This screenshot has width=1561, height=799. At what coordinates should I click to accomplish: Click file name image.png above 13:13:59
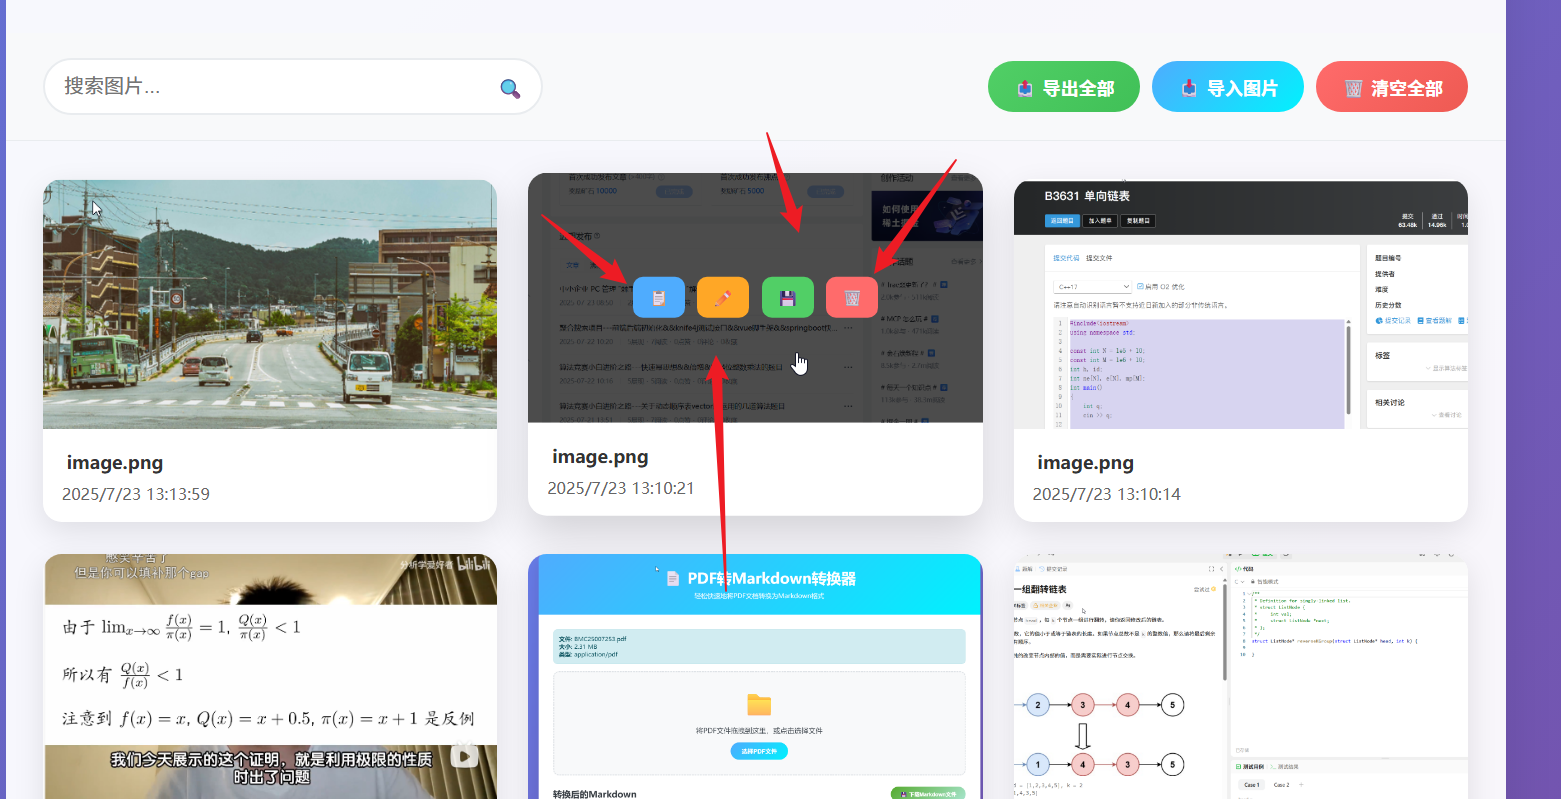[115, 463]
